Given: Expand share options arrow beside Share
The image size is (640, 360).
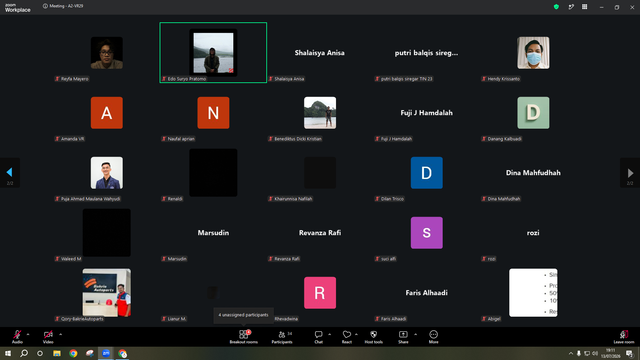Looking at the screenshot, I should pos(416,334).
